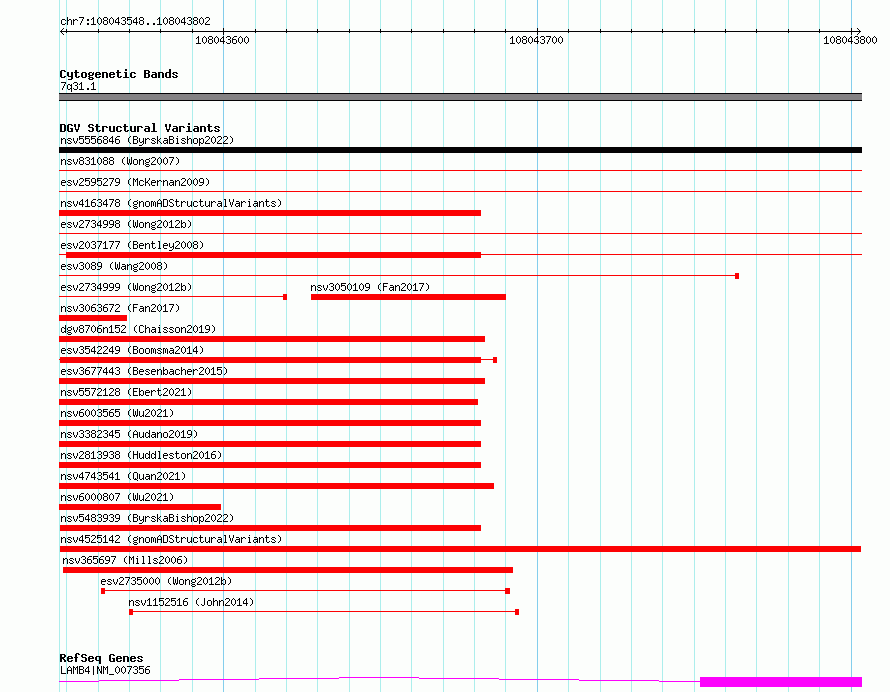
Task: Open nsv6000807 (Wu2021) label
Action: click(117, 497)
